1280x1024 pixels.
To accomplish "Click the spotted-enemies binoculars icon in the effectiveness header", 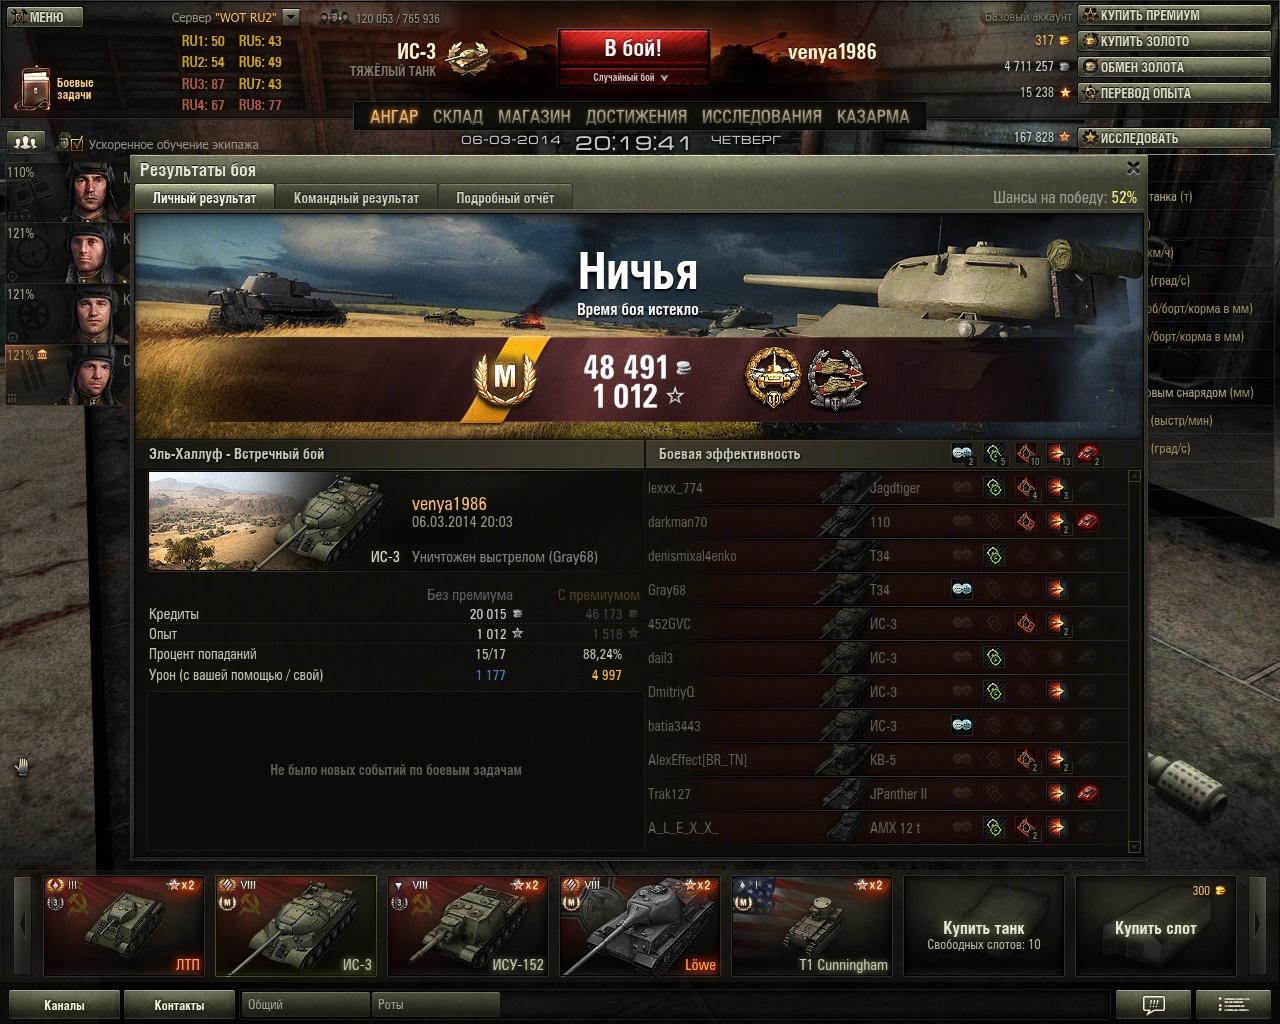I will coord(962,454).
